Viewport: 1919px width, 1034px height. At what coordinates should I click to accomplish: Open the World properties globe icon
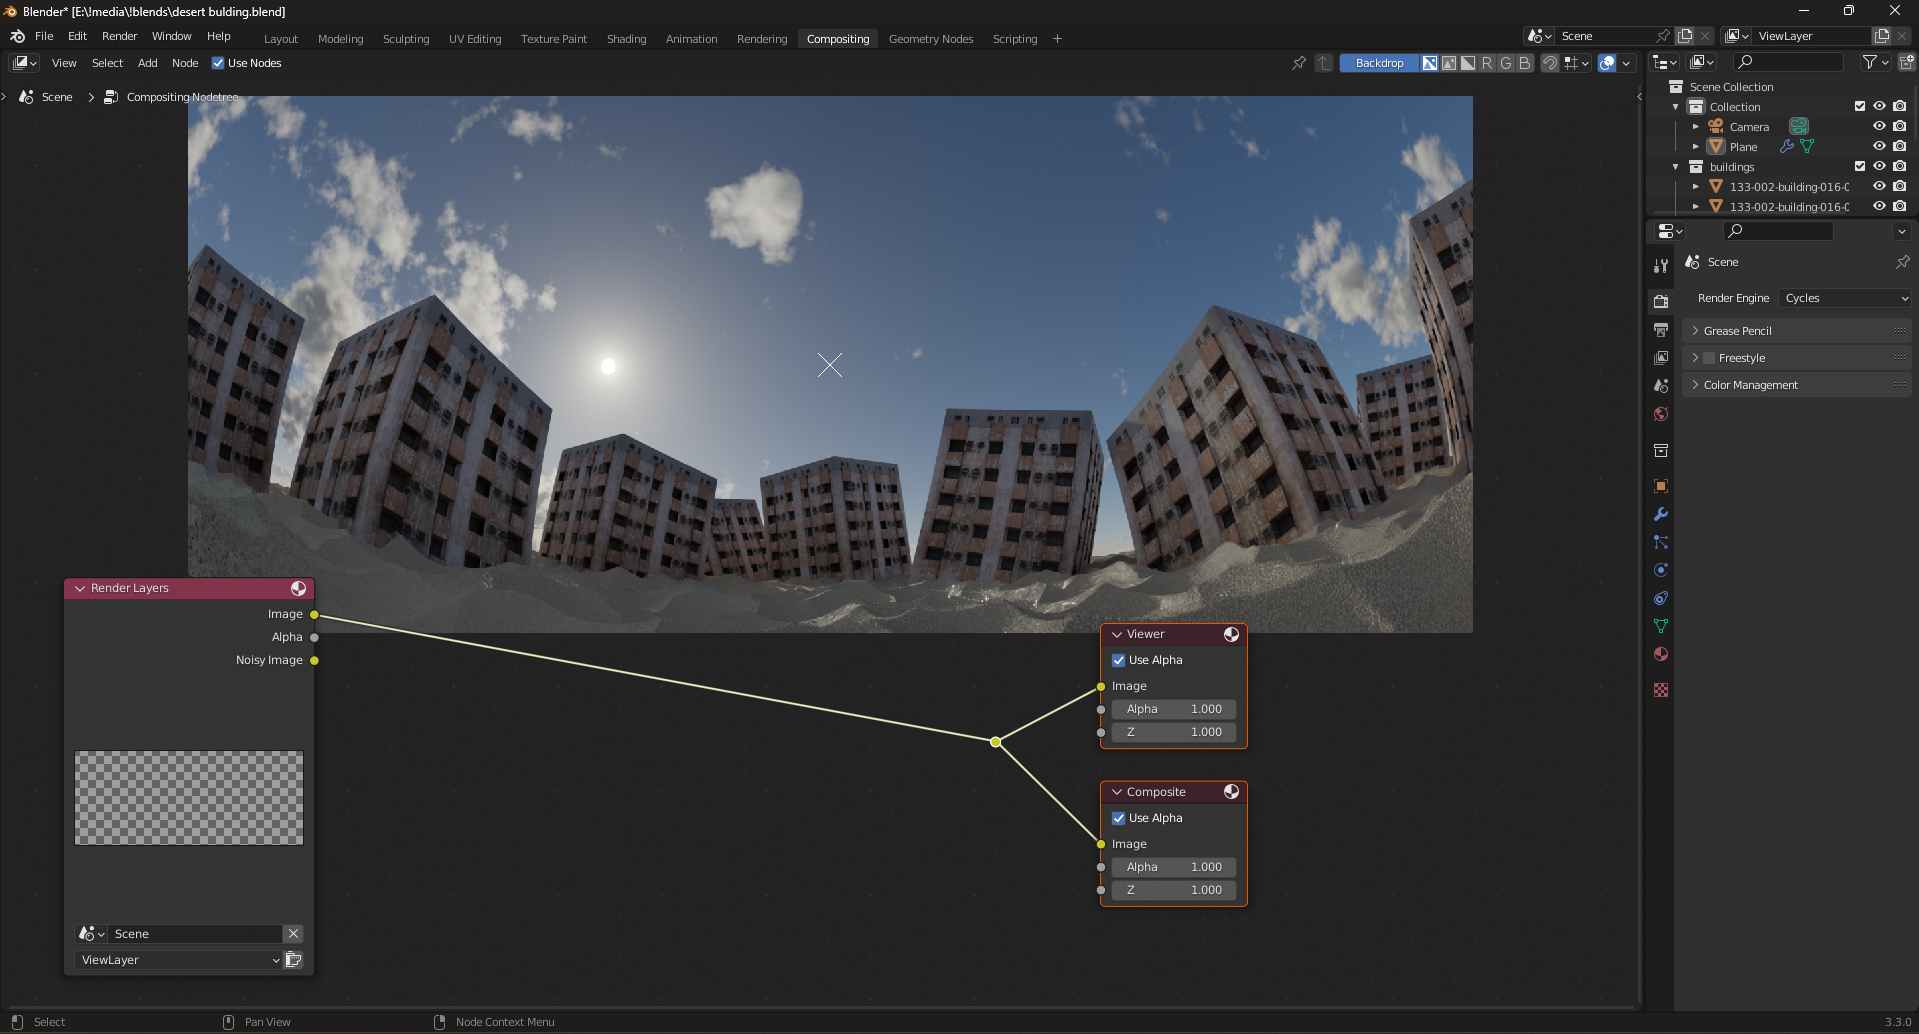pos(1660,413)
